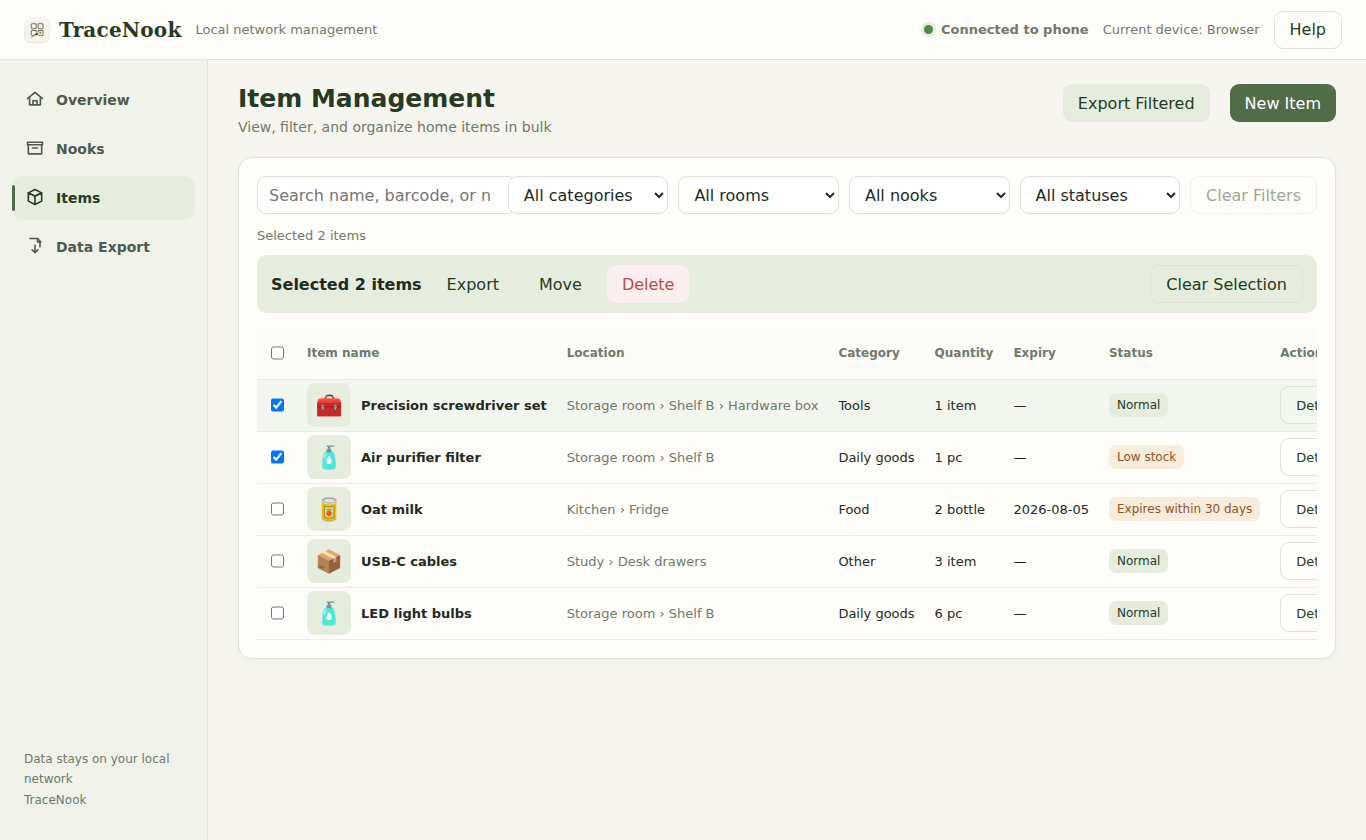The image size is (1366, 840).
Task: Move the selected items
Action: (x=560, y=284)
